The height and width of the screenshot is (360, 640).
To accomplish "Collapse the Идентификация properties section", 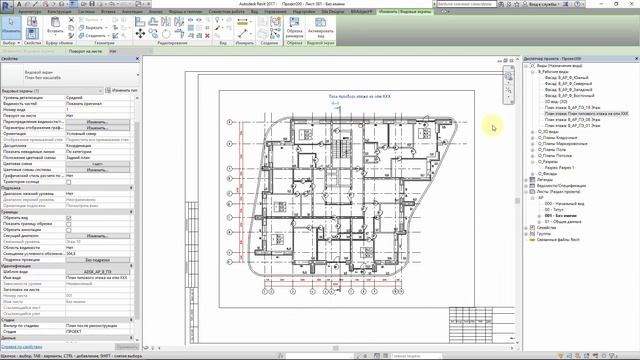I will tap(131, 266).
